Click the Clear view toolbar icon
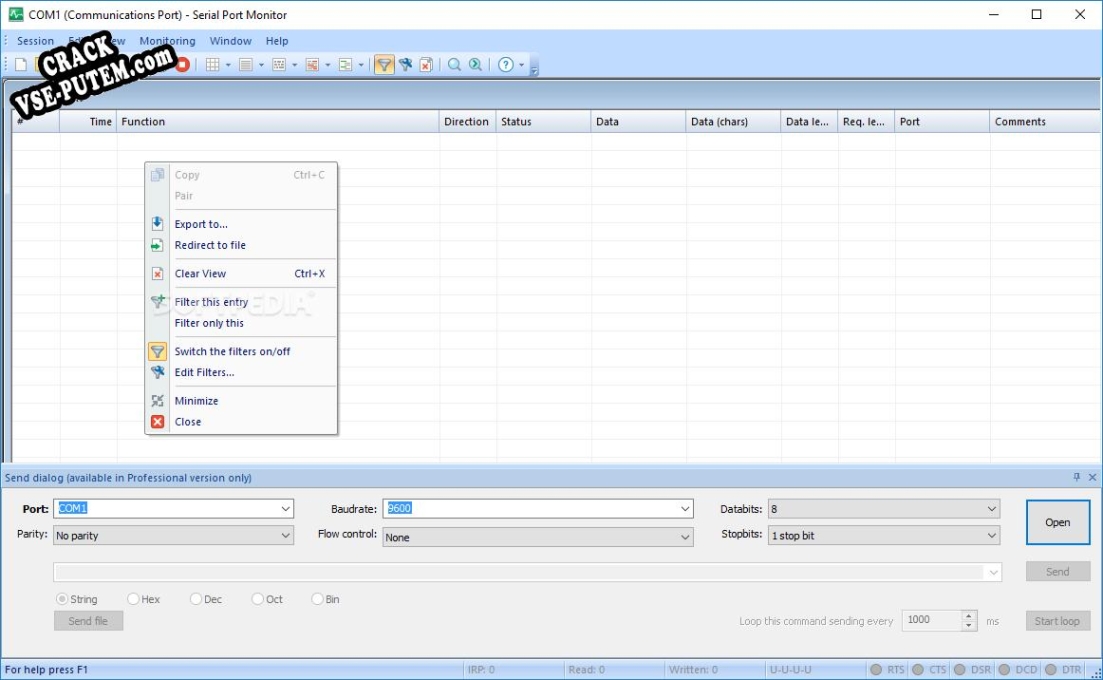1103x680 pixels. (x=426, y=65)
